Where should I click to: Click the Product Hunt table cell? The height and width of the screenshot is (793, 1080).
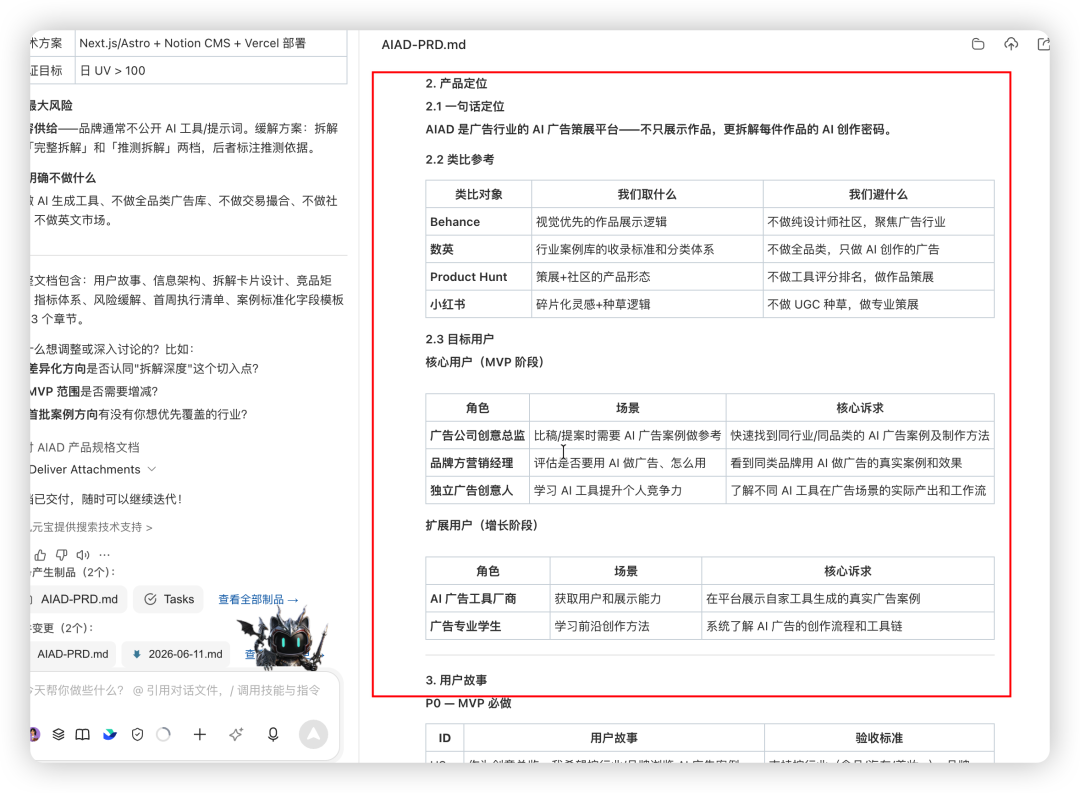(479, 277)
